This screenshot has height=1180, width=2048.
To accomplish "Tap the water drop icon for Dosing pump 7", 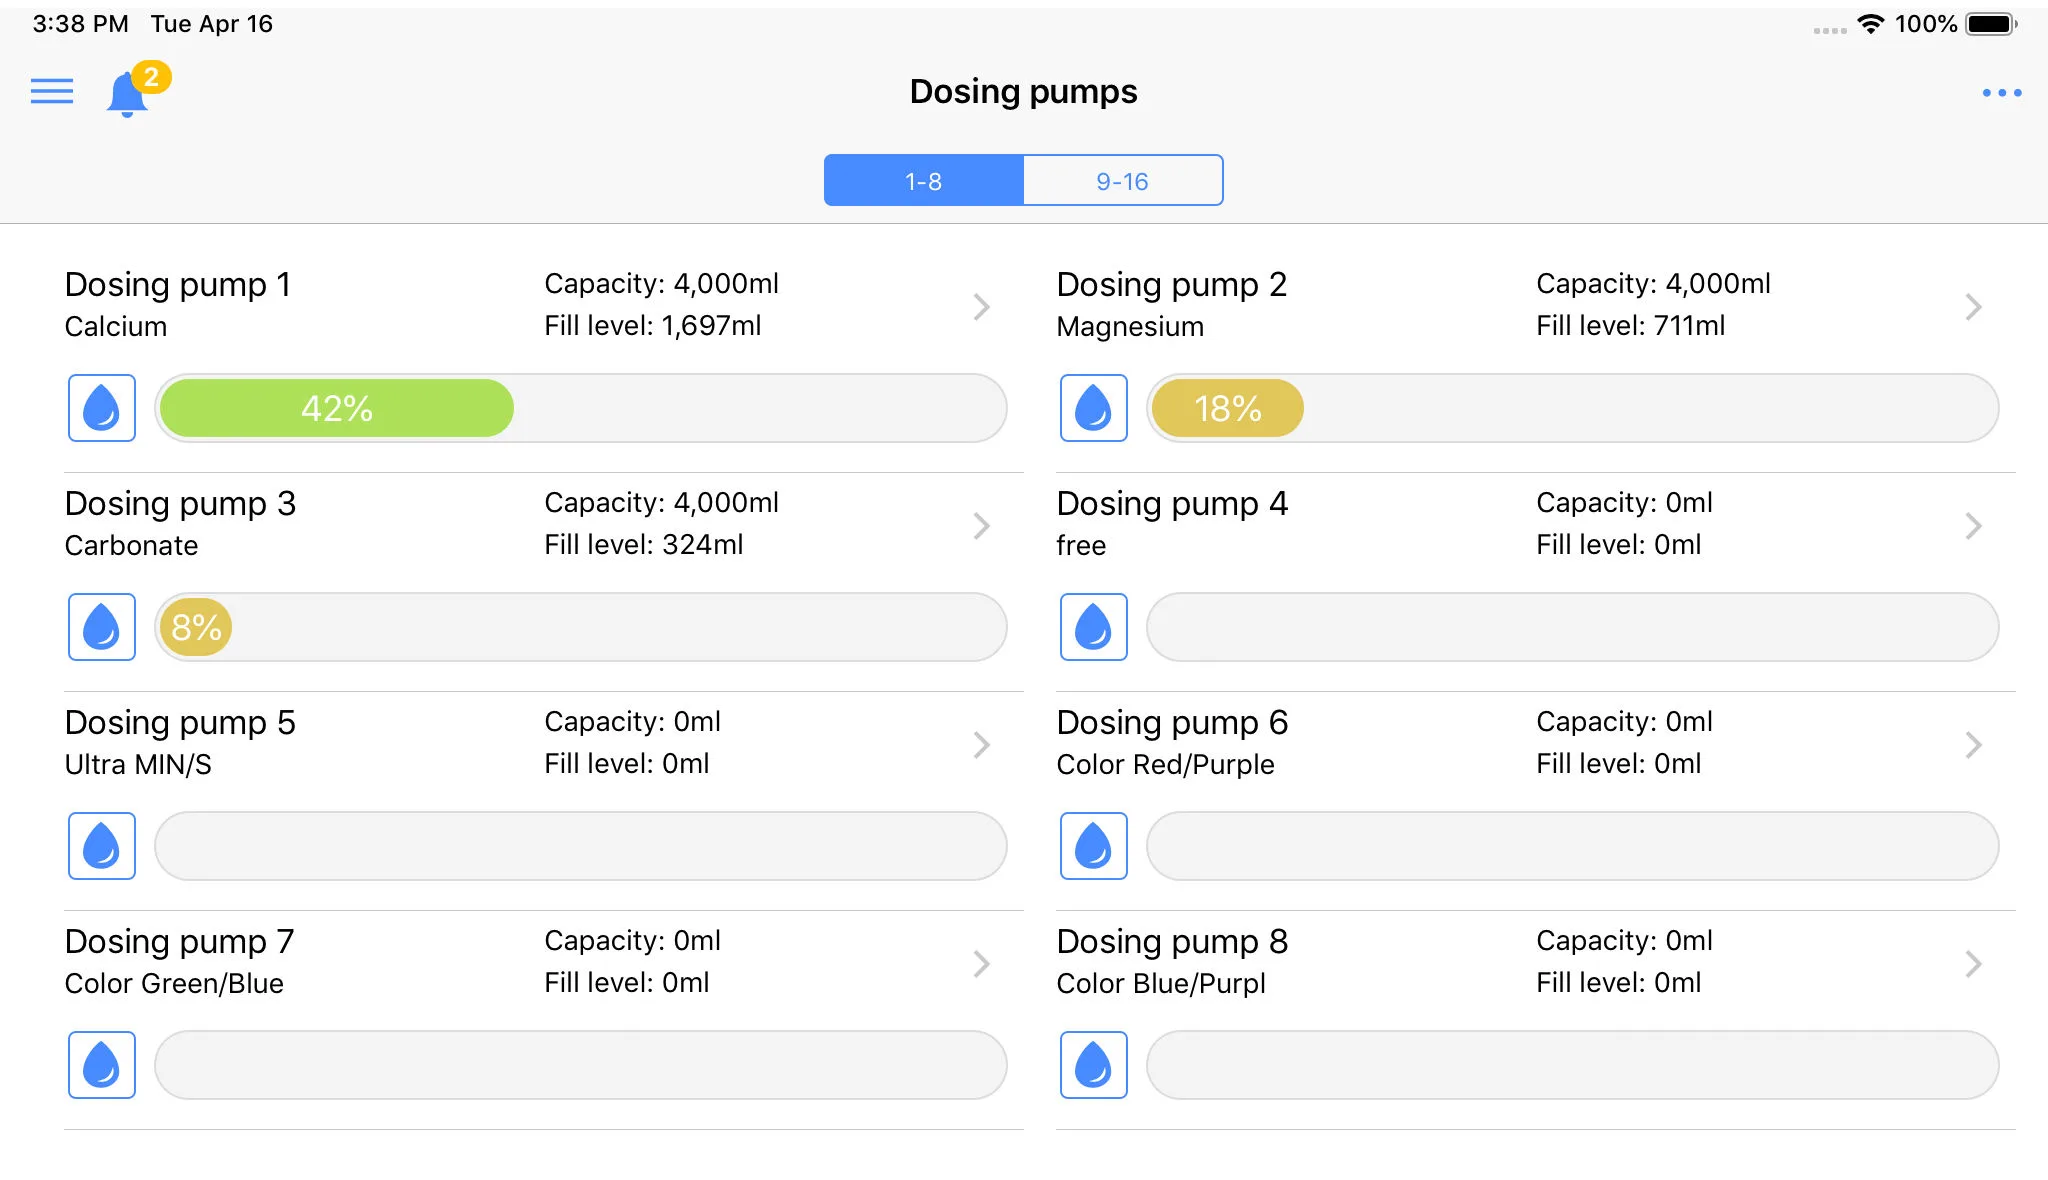I will (102, 1065).
